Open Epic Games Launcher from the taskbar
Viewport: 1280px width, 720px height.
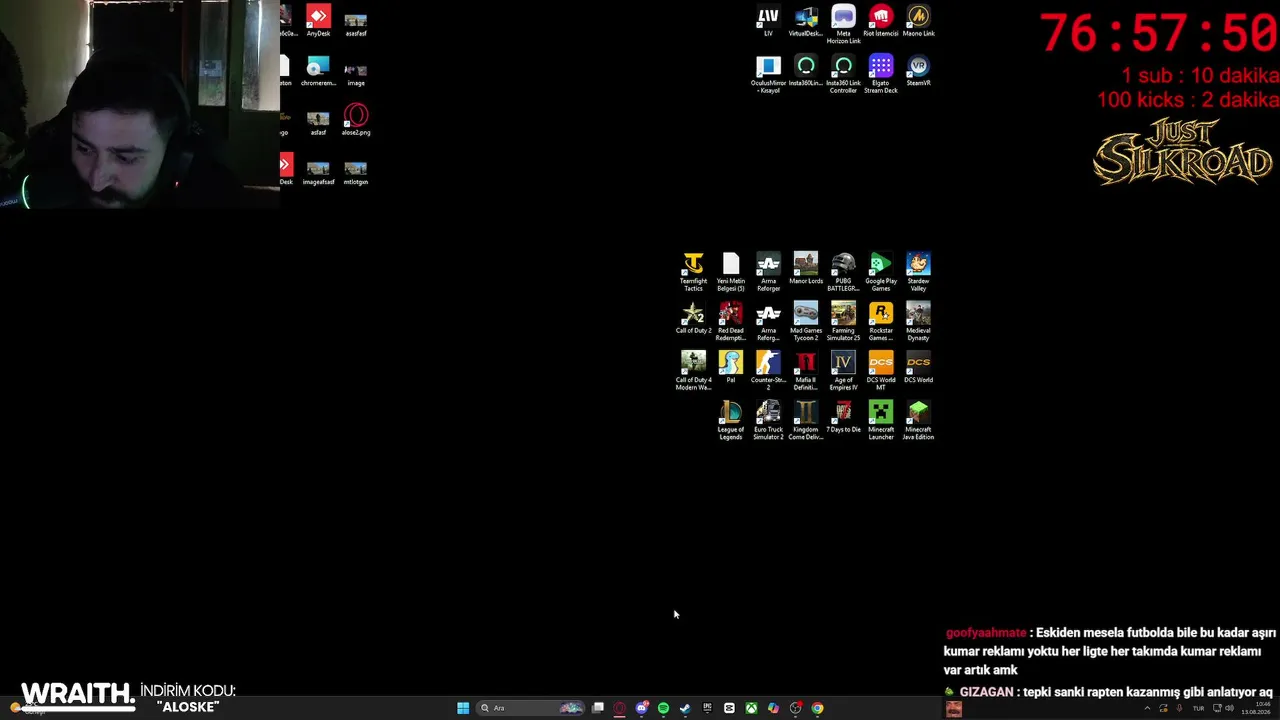click(x=707, y=708)
